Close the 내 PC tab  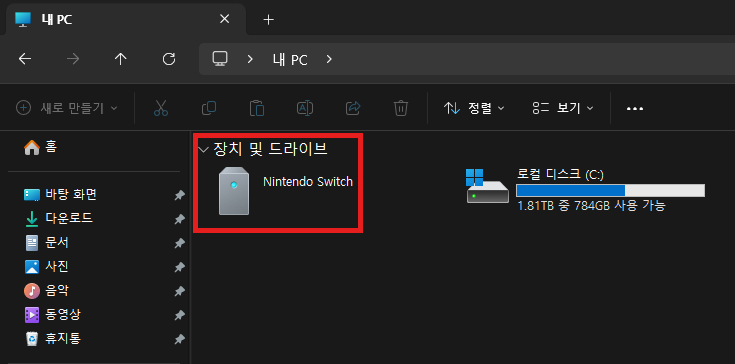[225, 19]
